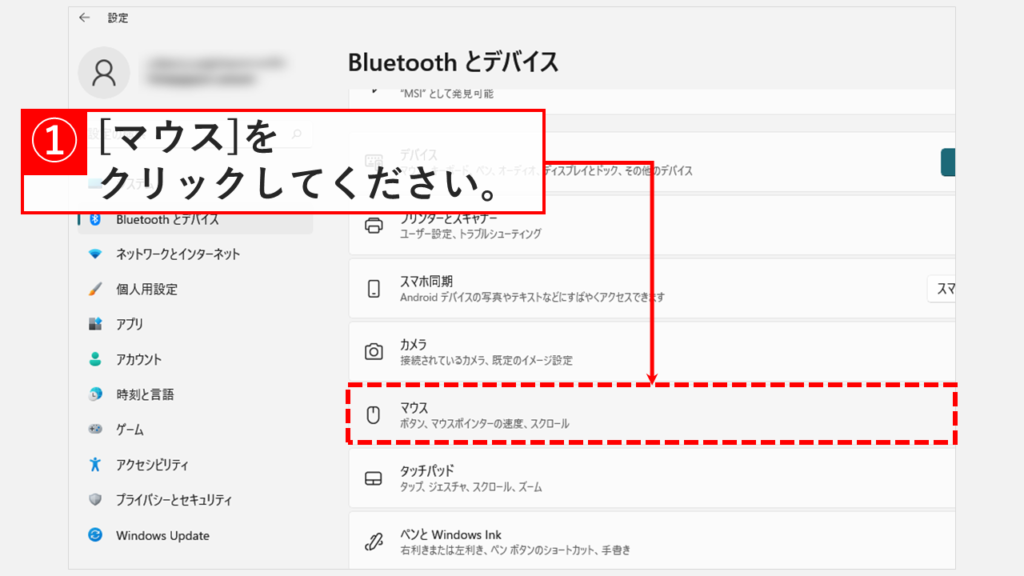Click the personalization brush icon
1024x576 pixels.
(x=95, y=289)
